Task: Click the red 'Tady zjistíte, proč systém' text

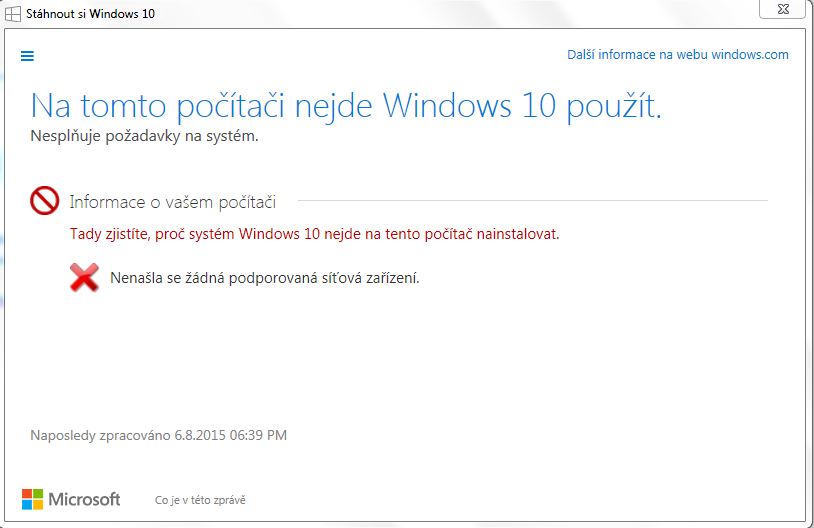Action: click(314, 234)
